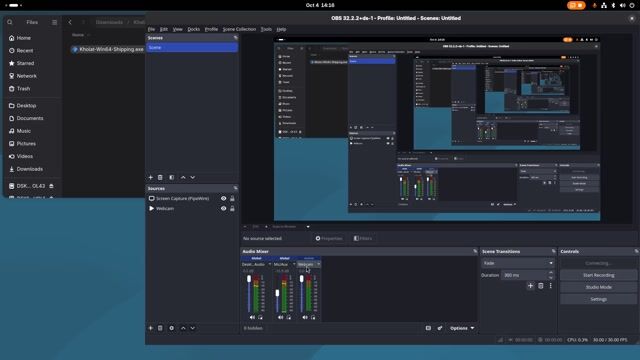Remove scene transition using trash icon
640x360 pixels.
click(541, 286)
